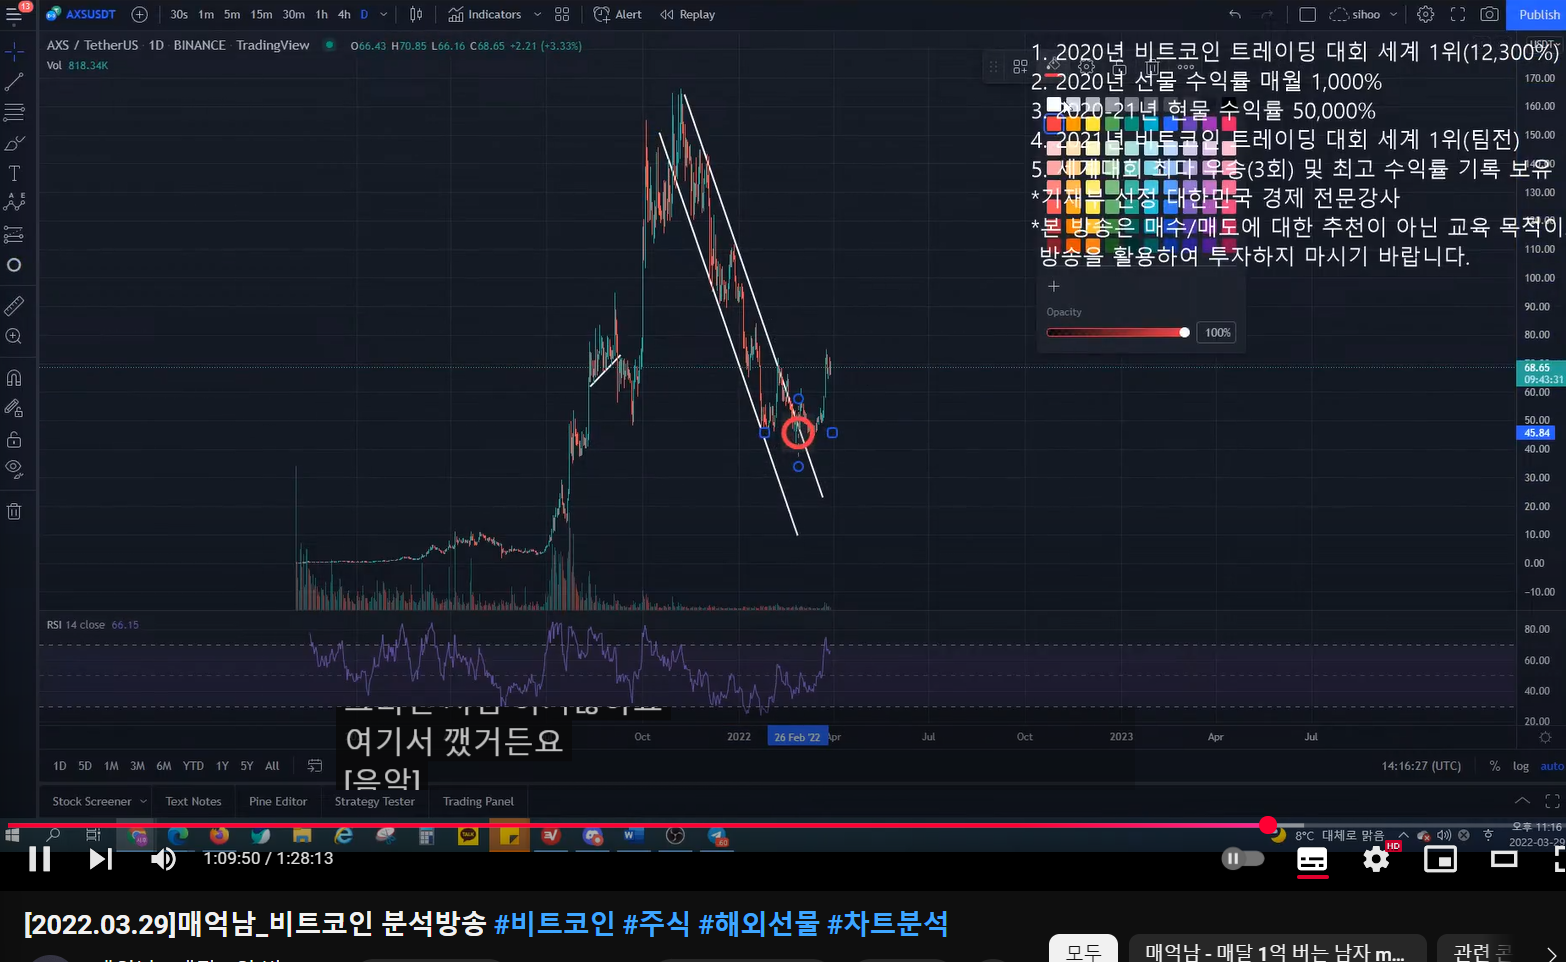Select the D daily timeframe
Screen dimensions: 1566x962
point(364,15)
